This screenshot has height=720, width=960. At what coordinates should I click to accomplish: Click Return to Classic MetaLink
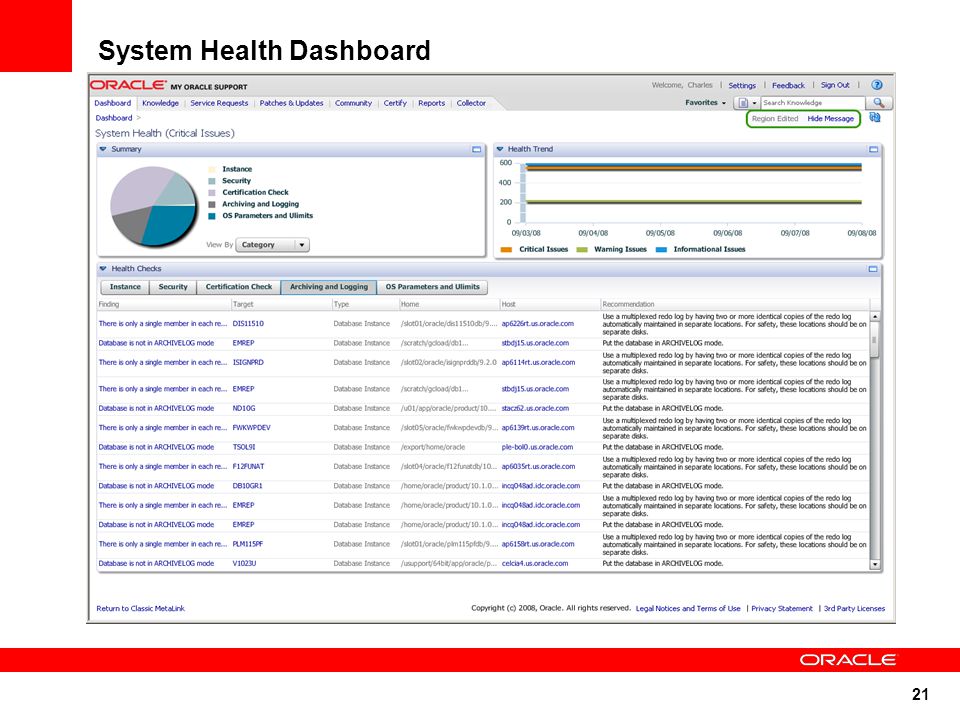coord(140,609)
